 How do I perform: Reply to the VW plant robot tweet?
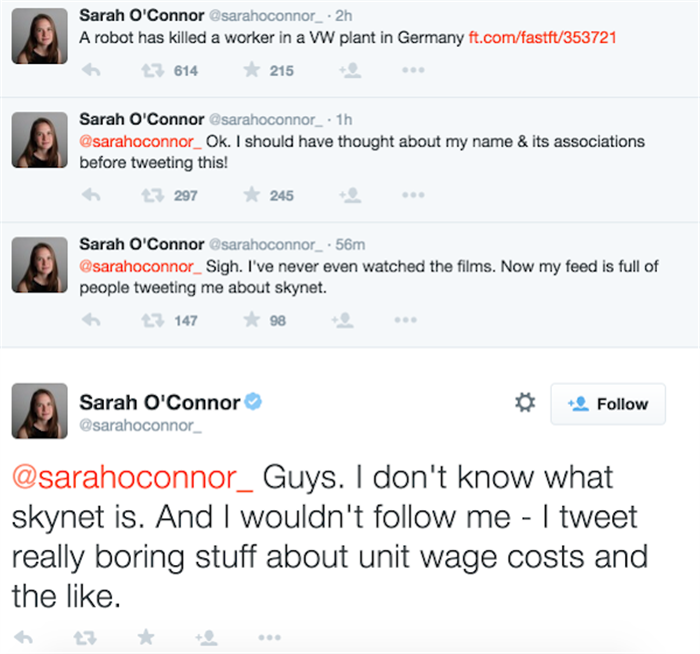(90, 71)
